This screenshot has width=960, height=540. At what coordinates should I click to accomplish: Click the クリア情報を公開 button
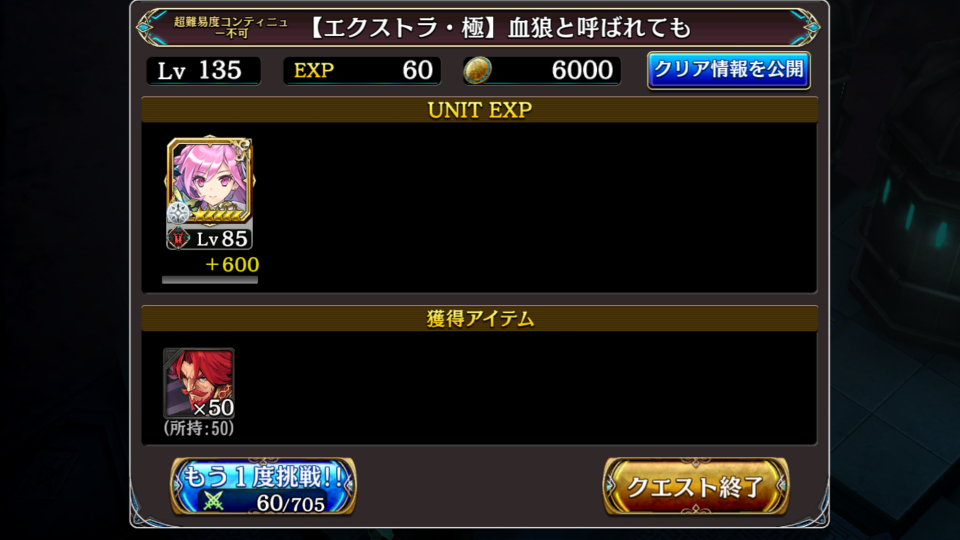[729, 70]
